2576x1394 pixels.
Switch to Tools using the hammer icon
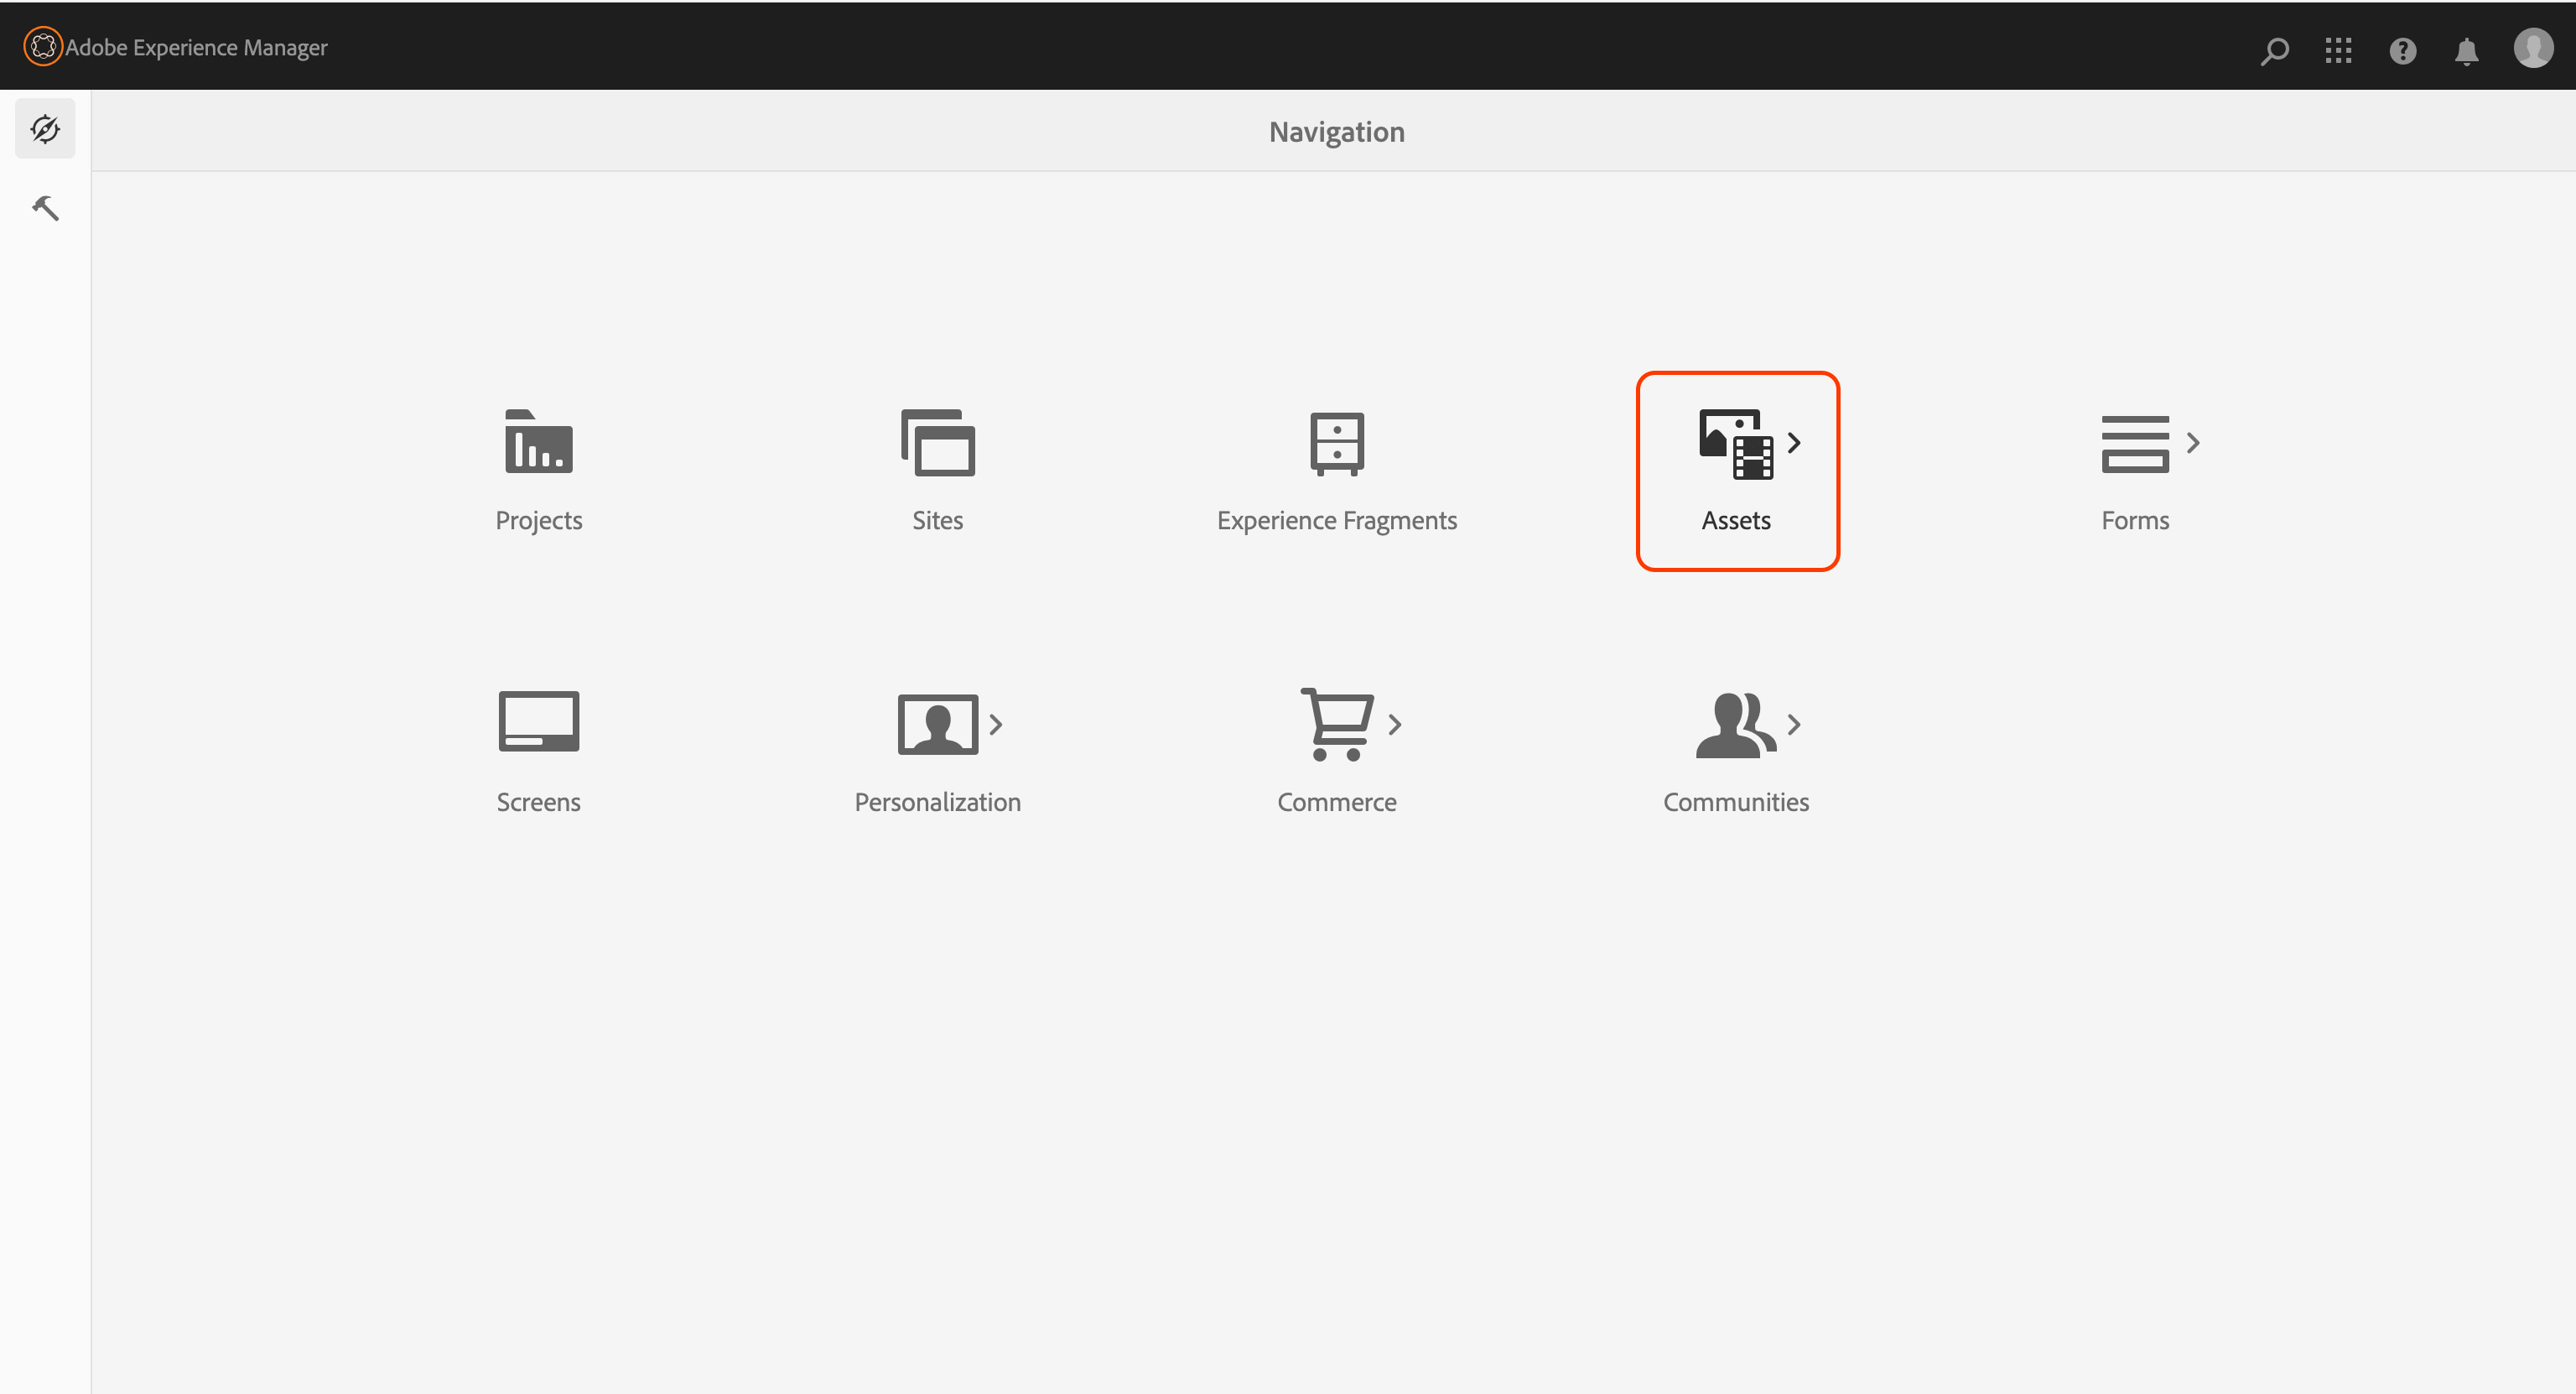click(45, 208)
